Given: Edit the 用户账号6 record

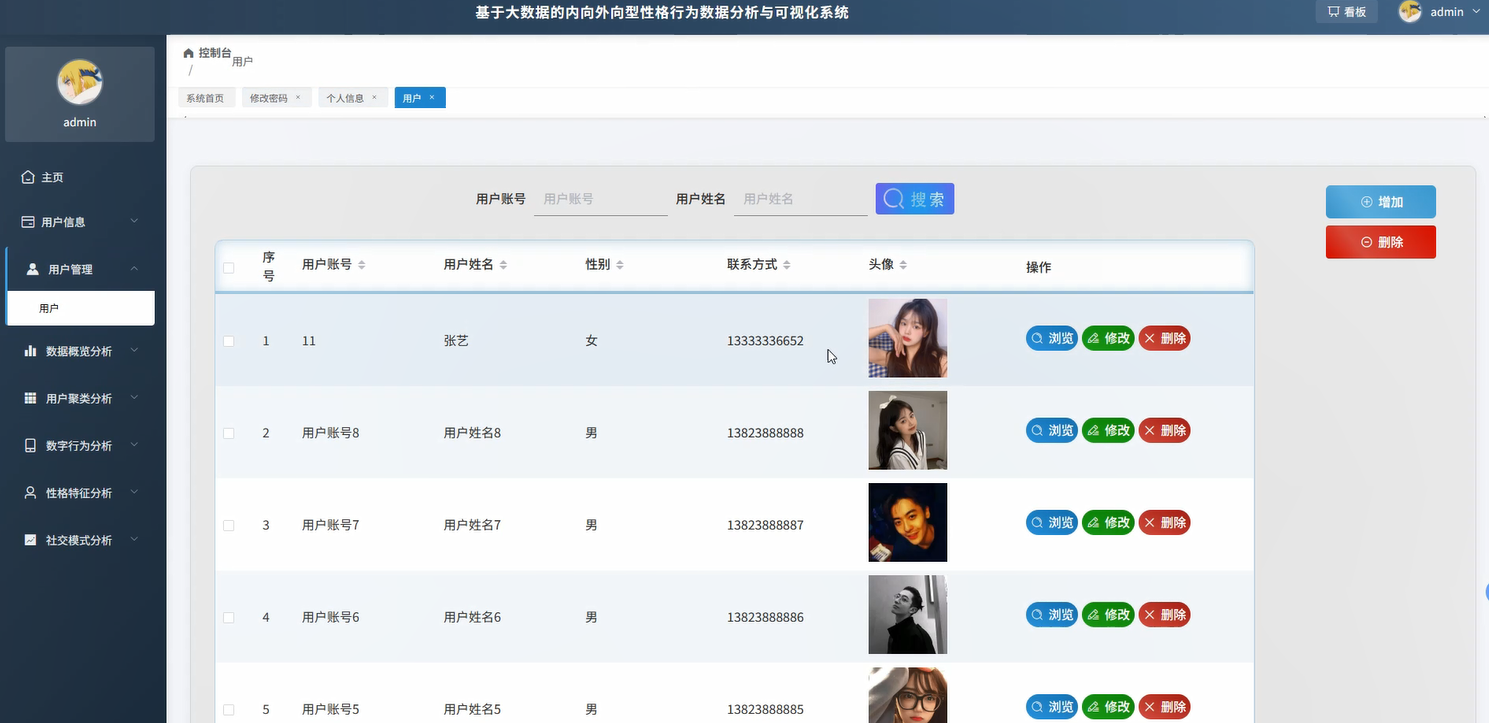Looking at the screenshot, I should tap(1108, 614).
